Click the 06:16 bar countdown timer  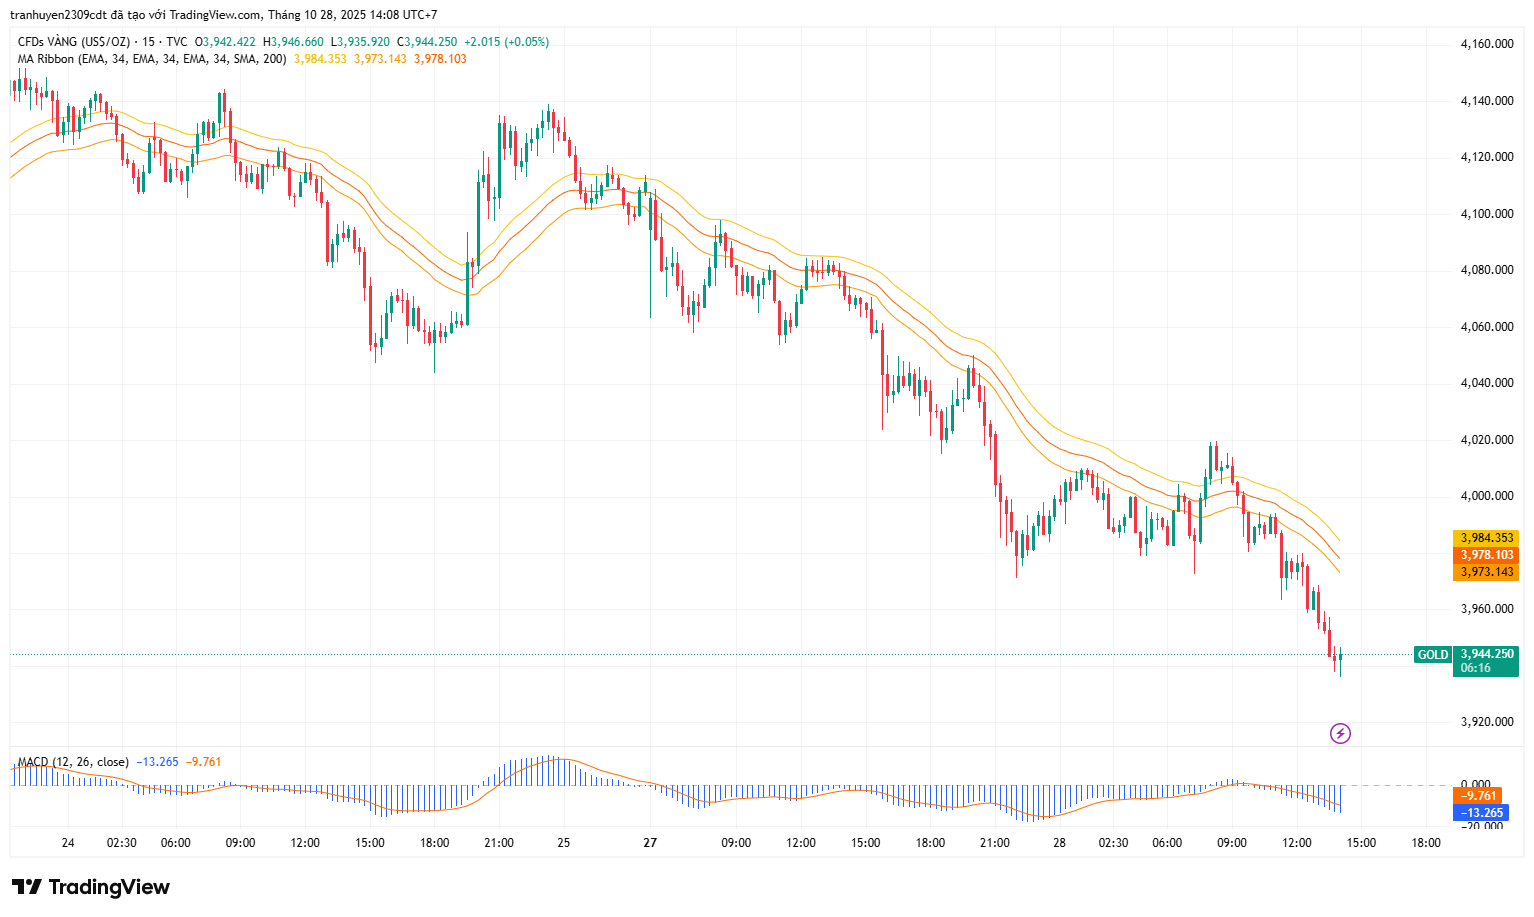click(1475, 668)
